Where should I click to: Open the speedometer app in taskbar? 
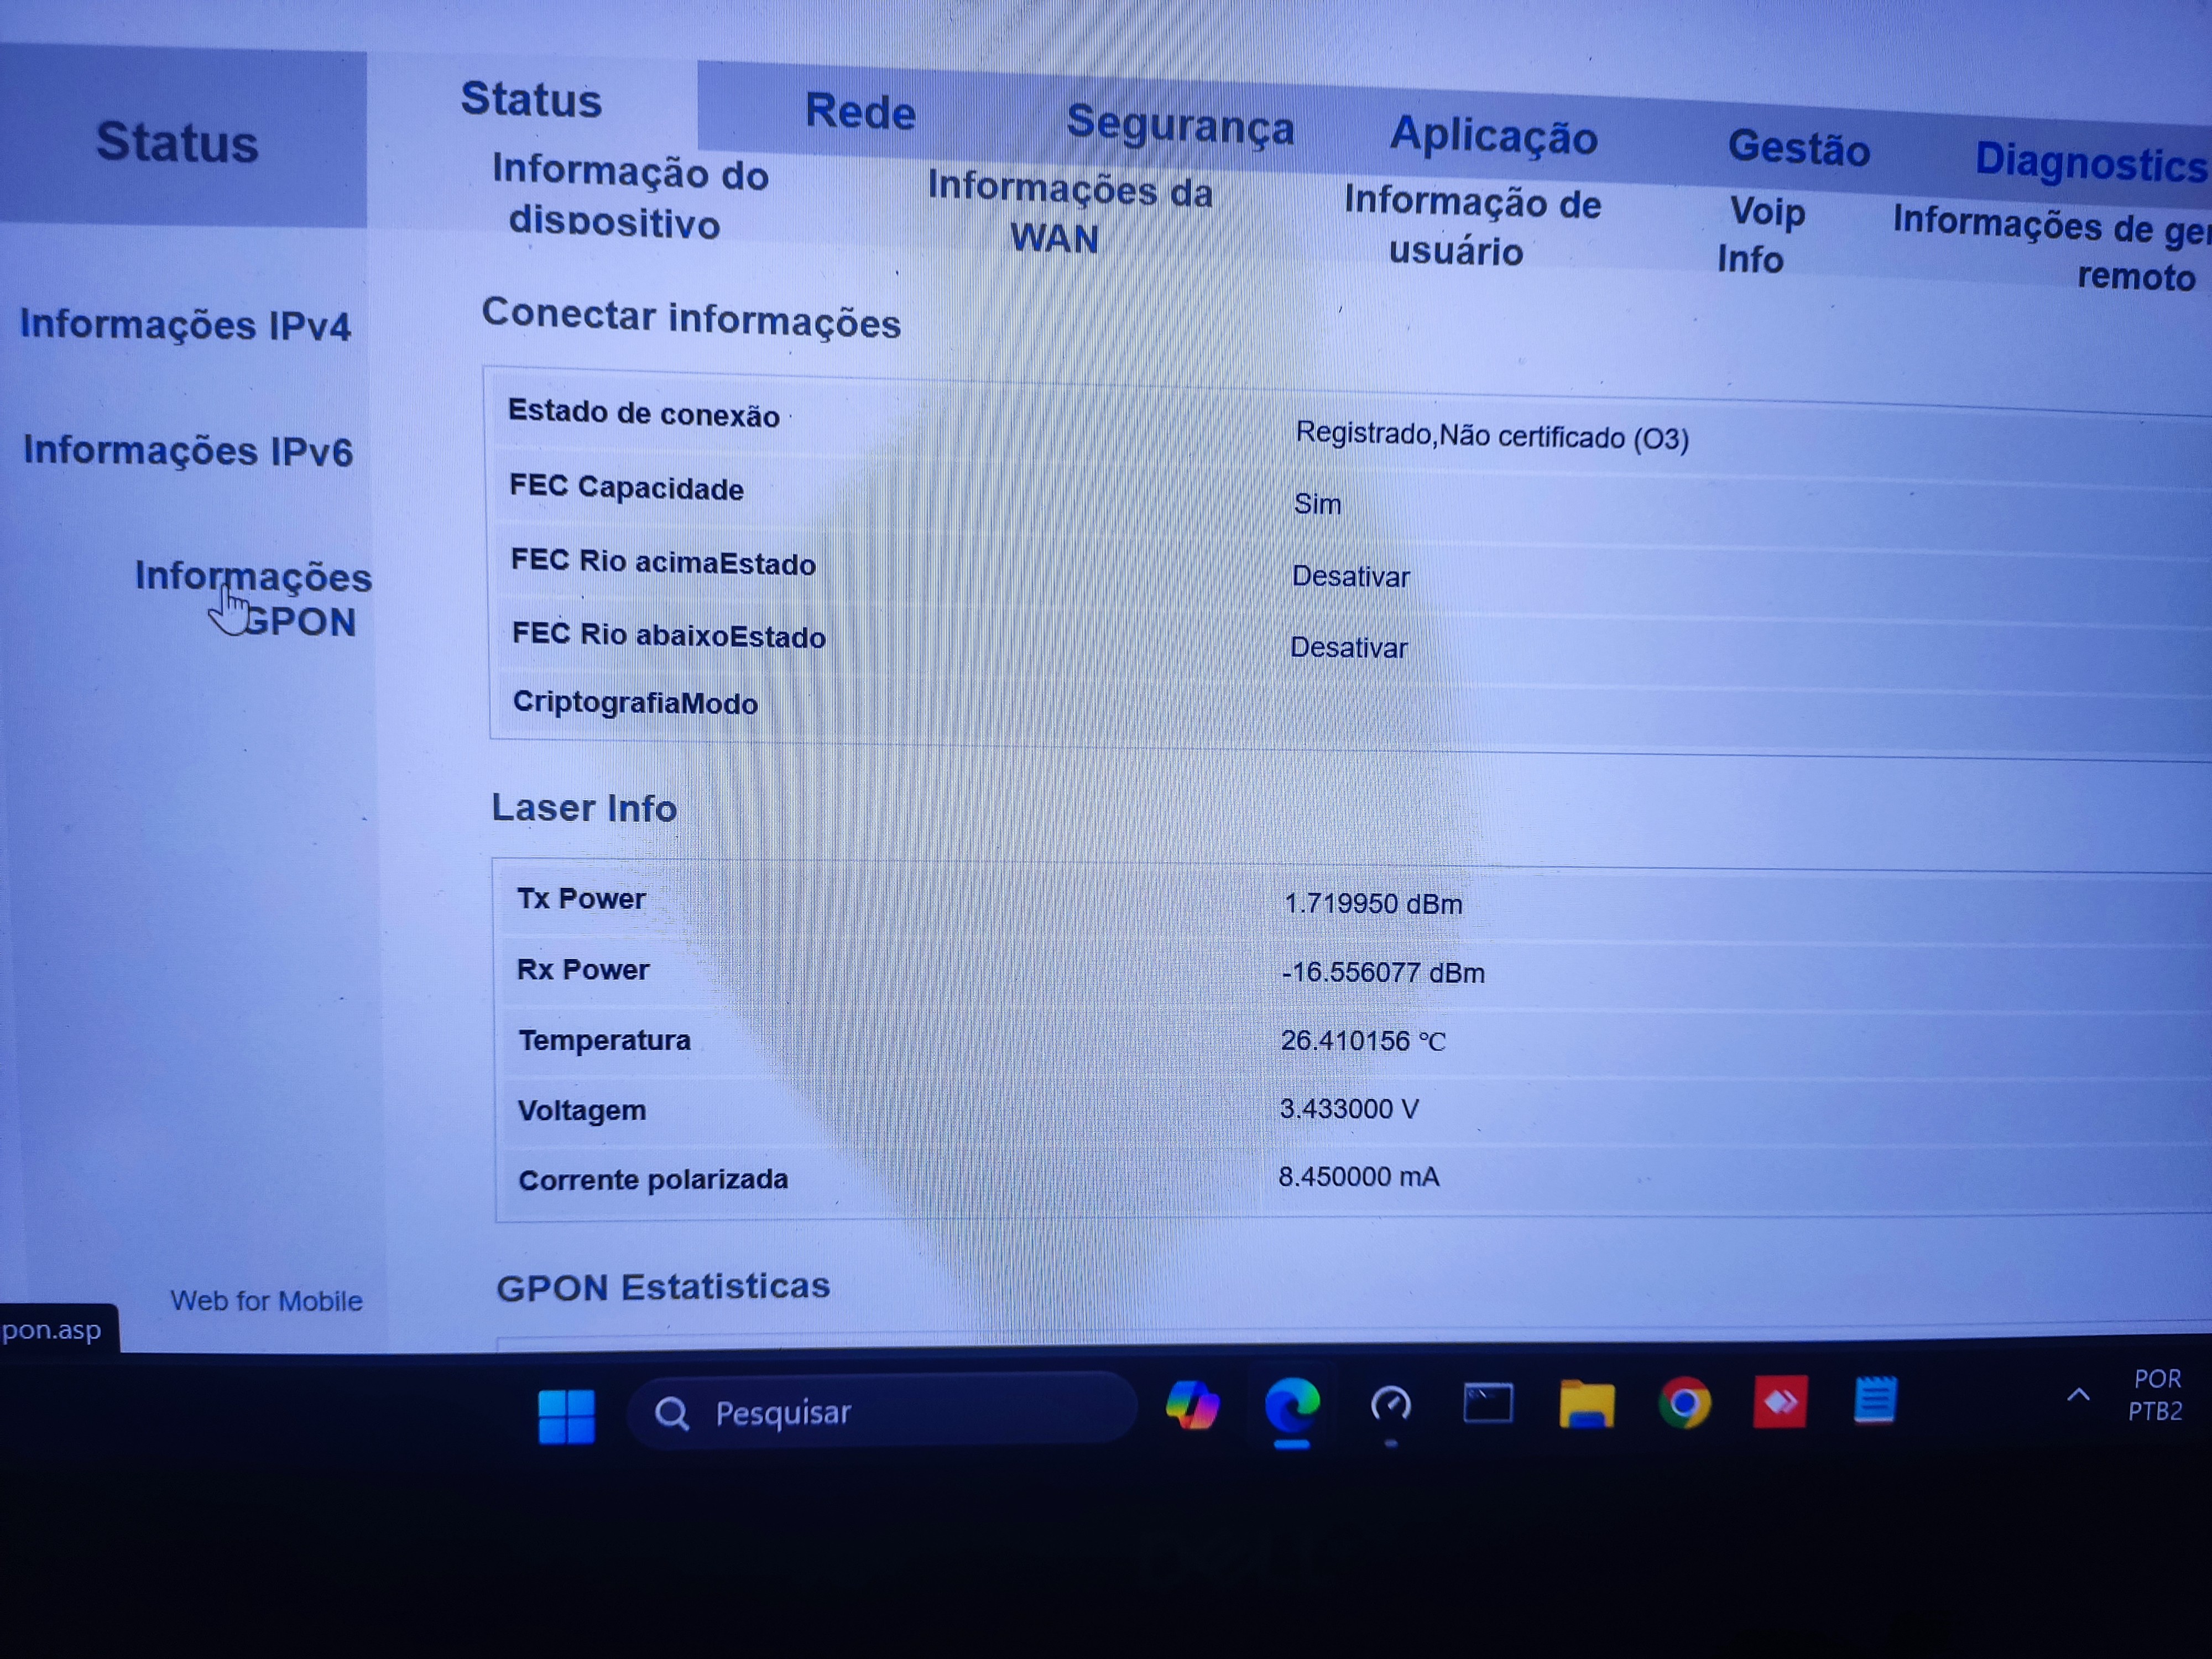tap(1390, 1405)
